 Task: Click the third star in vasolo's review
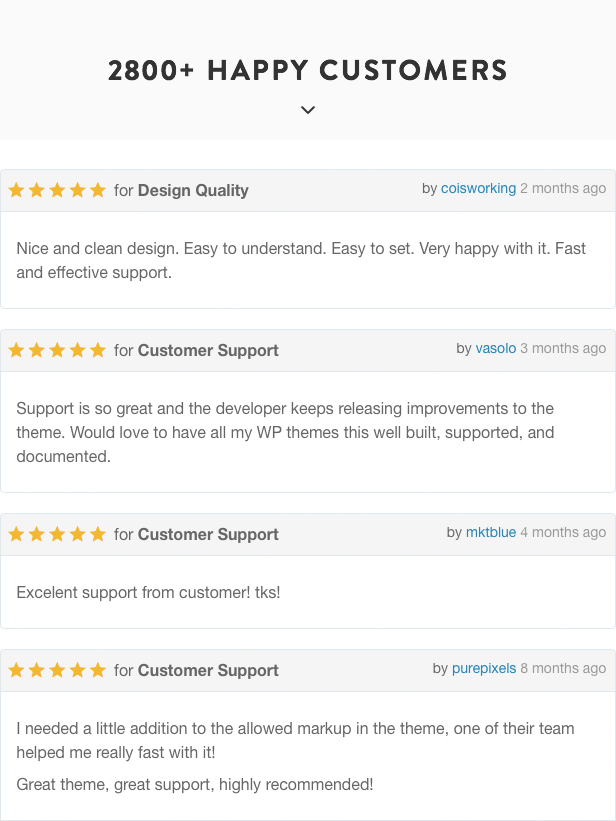coord(57,350)
